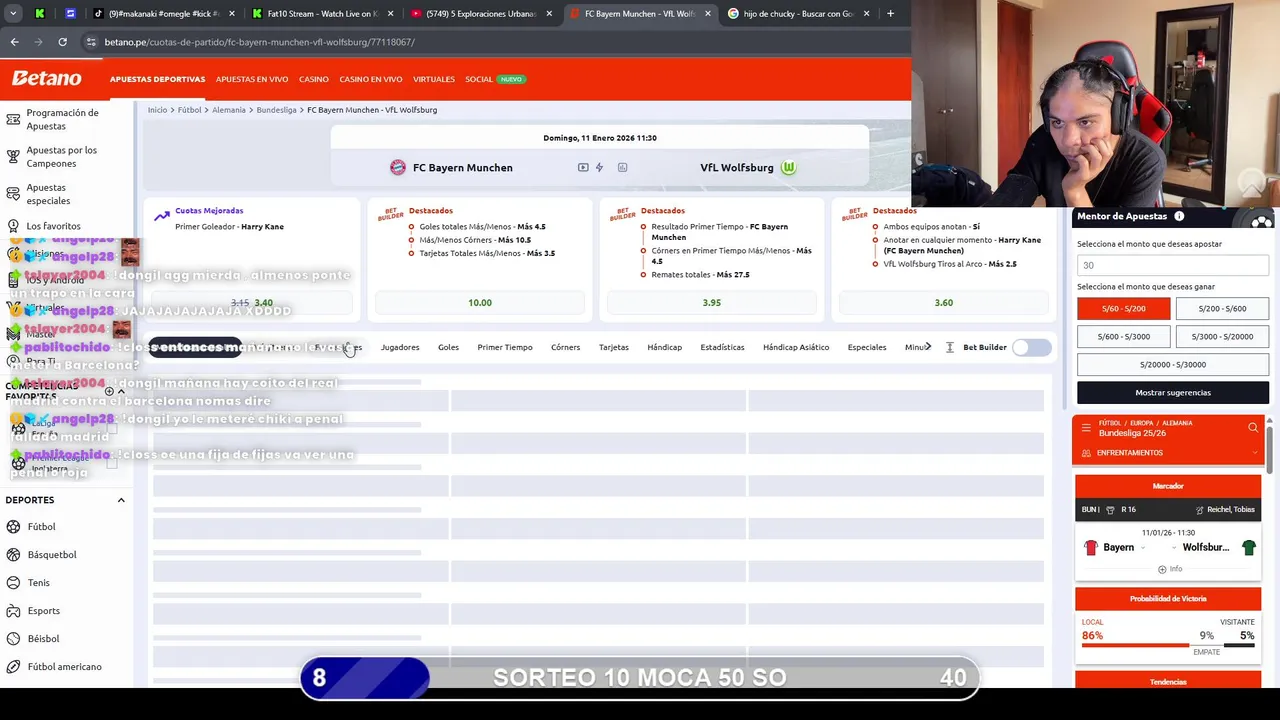1280x720 pixels.
Task: Switch to the Fat10 Stream browser tab
Action: (322, 14)
